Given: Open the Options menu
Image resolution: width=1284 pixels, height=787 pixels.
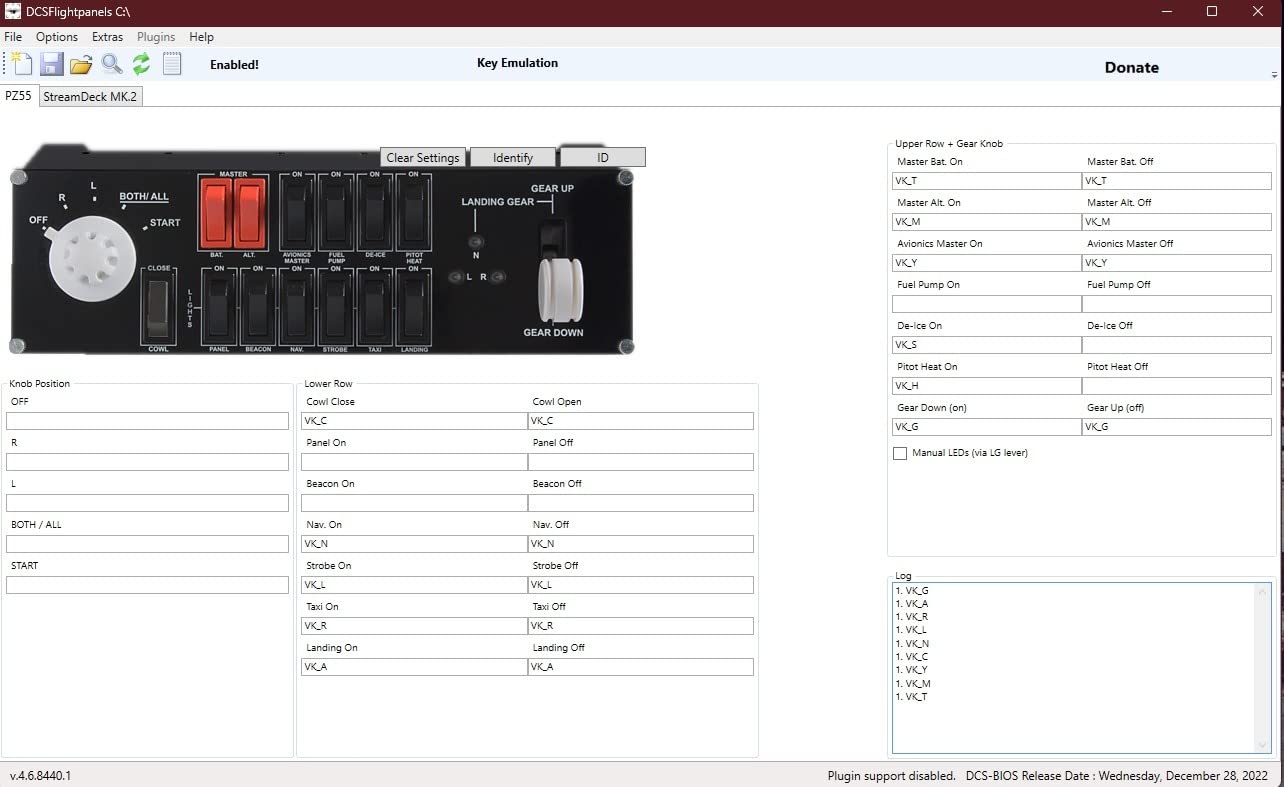Looking at the screenshot, I should click(x=57, y=37).
